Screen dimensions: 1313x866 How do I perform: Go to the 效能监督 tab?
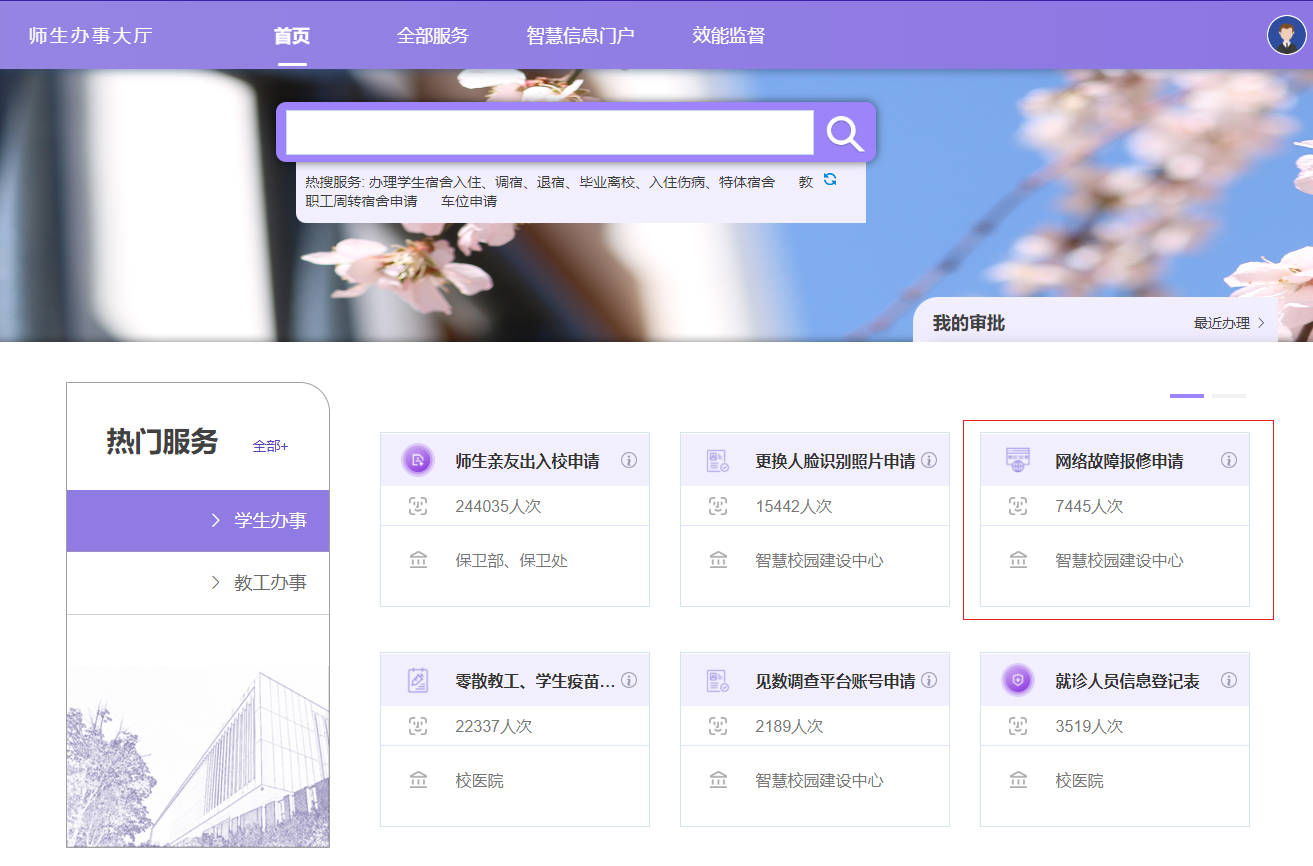(x=728, y=36)
